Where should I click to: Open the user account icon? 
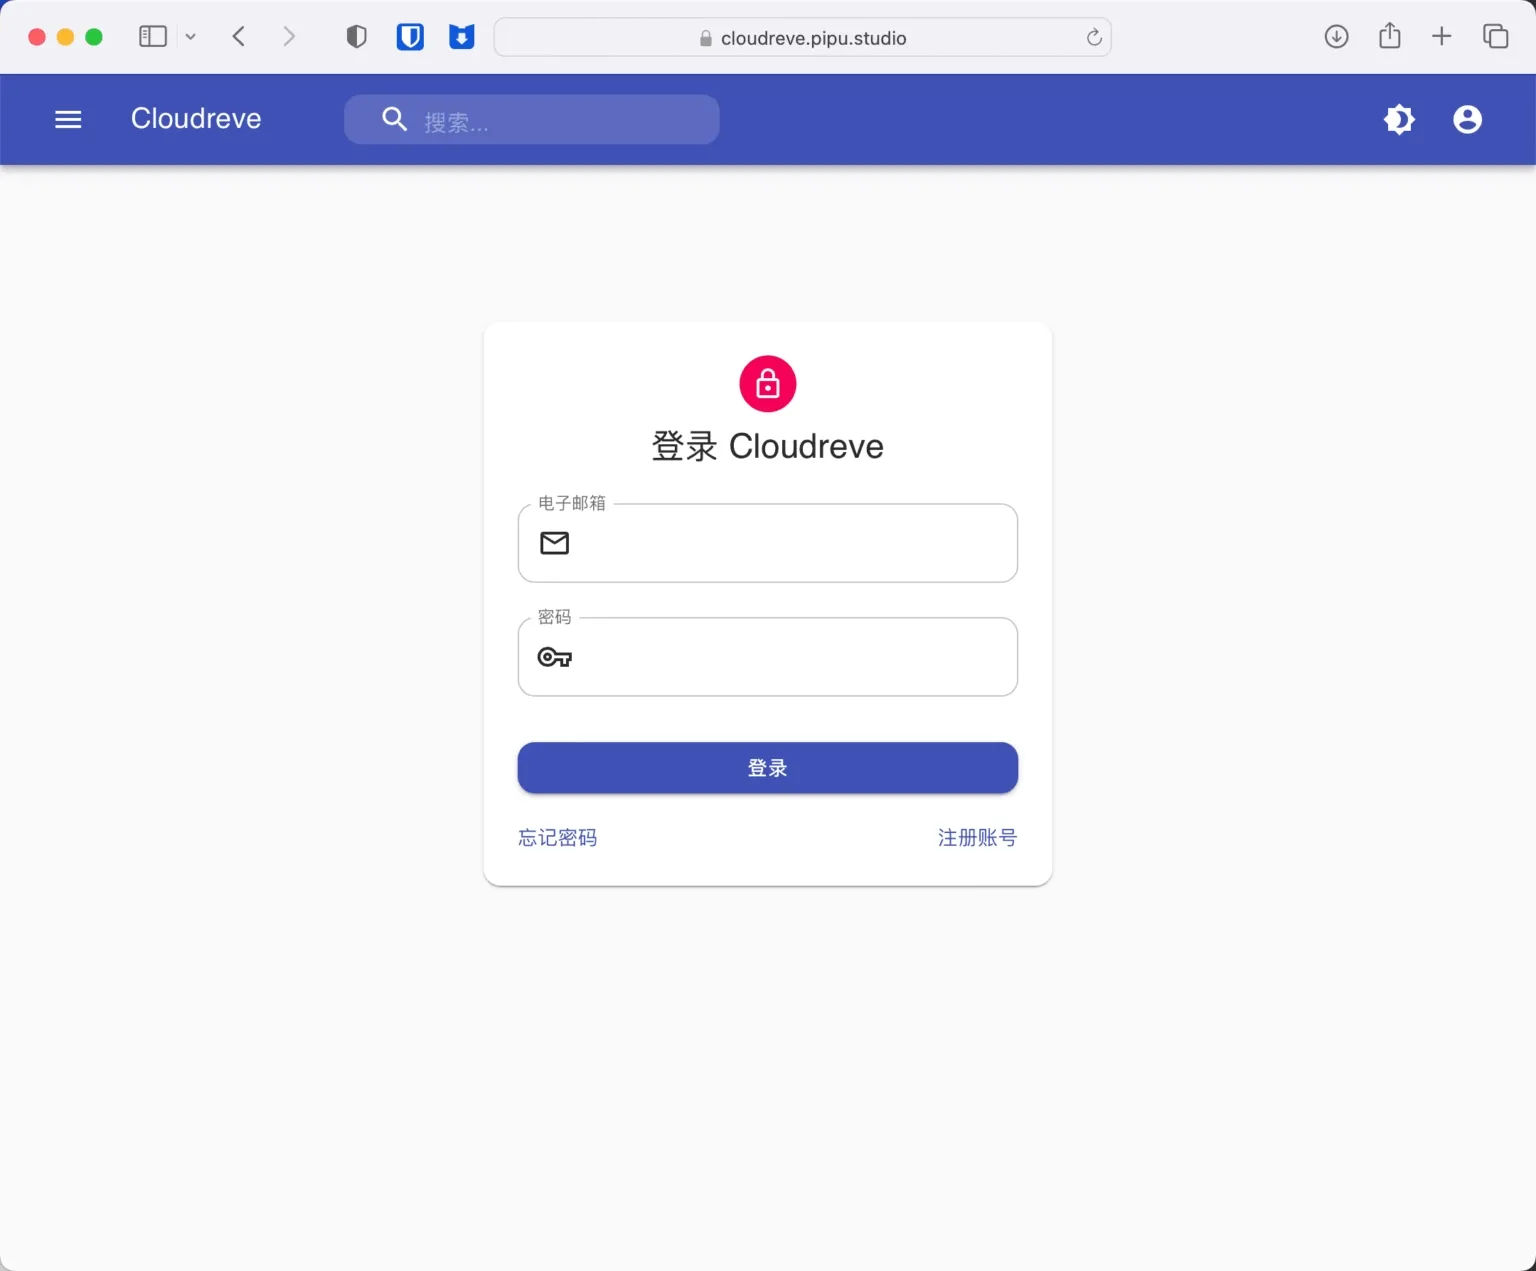pyautogui.click(x=1467, y=120)
